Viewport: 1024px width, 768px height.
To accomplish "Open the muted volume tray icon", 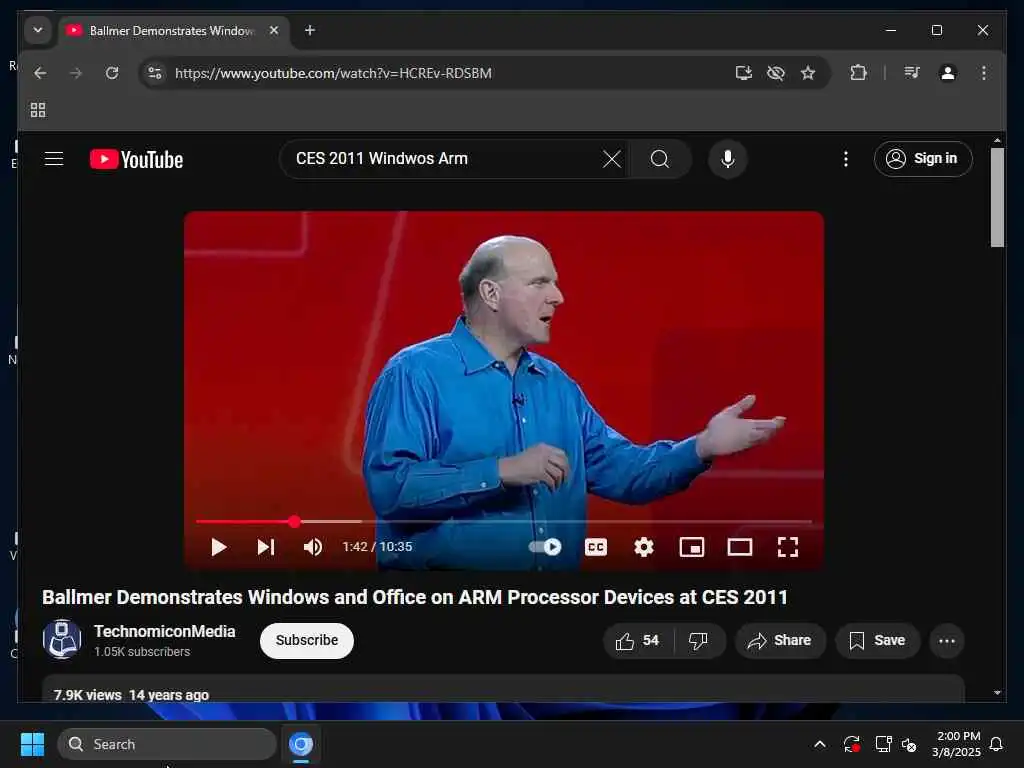I will coord(908,744).
